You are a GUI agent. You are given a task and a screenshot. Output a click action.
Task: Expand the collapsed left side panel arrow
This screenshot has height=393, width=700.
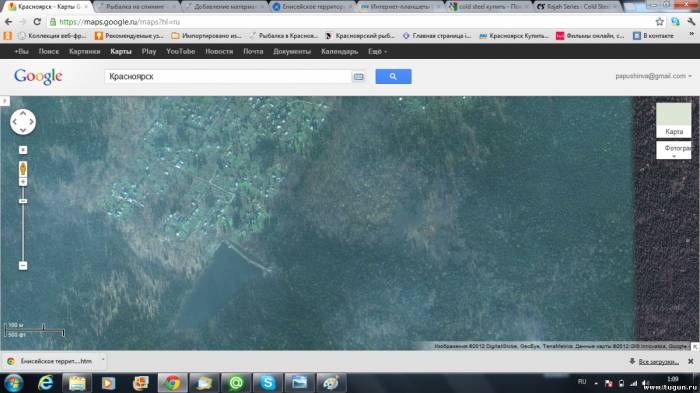click(x=4, y=101)
